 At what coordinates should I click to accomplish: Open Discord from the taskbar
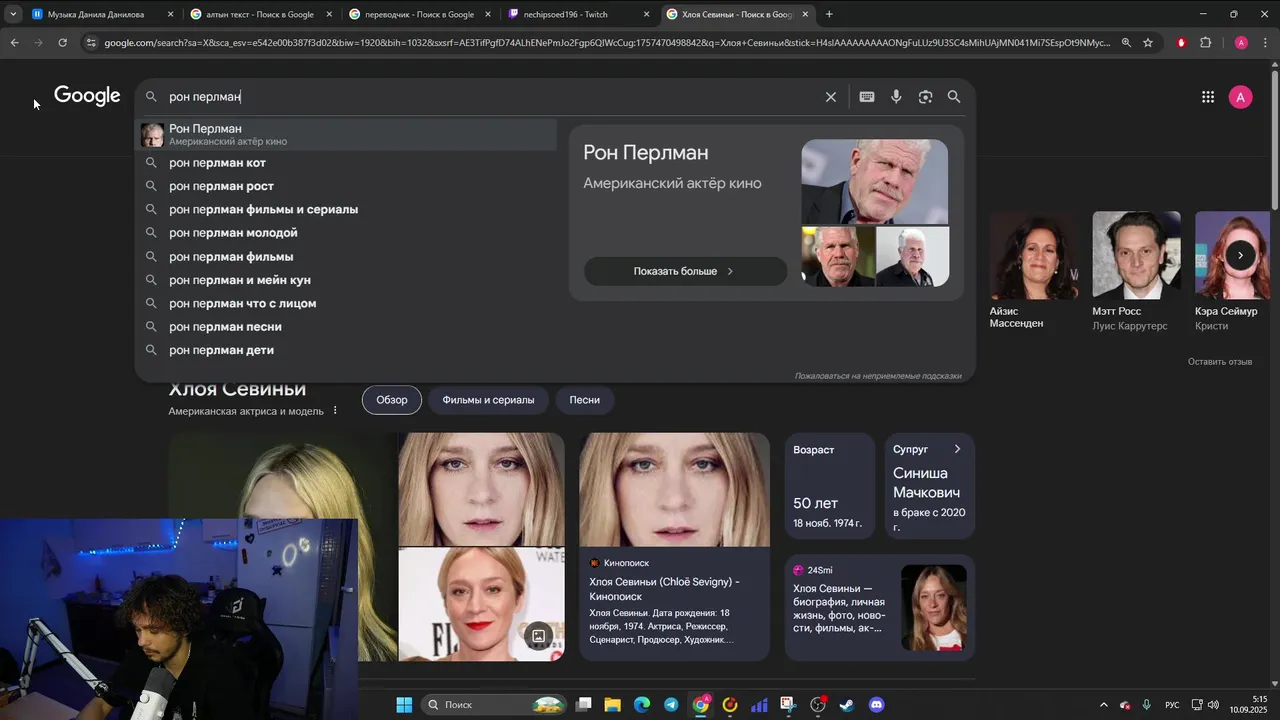click(x=877, y=705)
